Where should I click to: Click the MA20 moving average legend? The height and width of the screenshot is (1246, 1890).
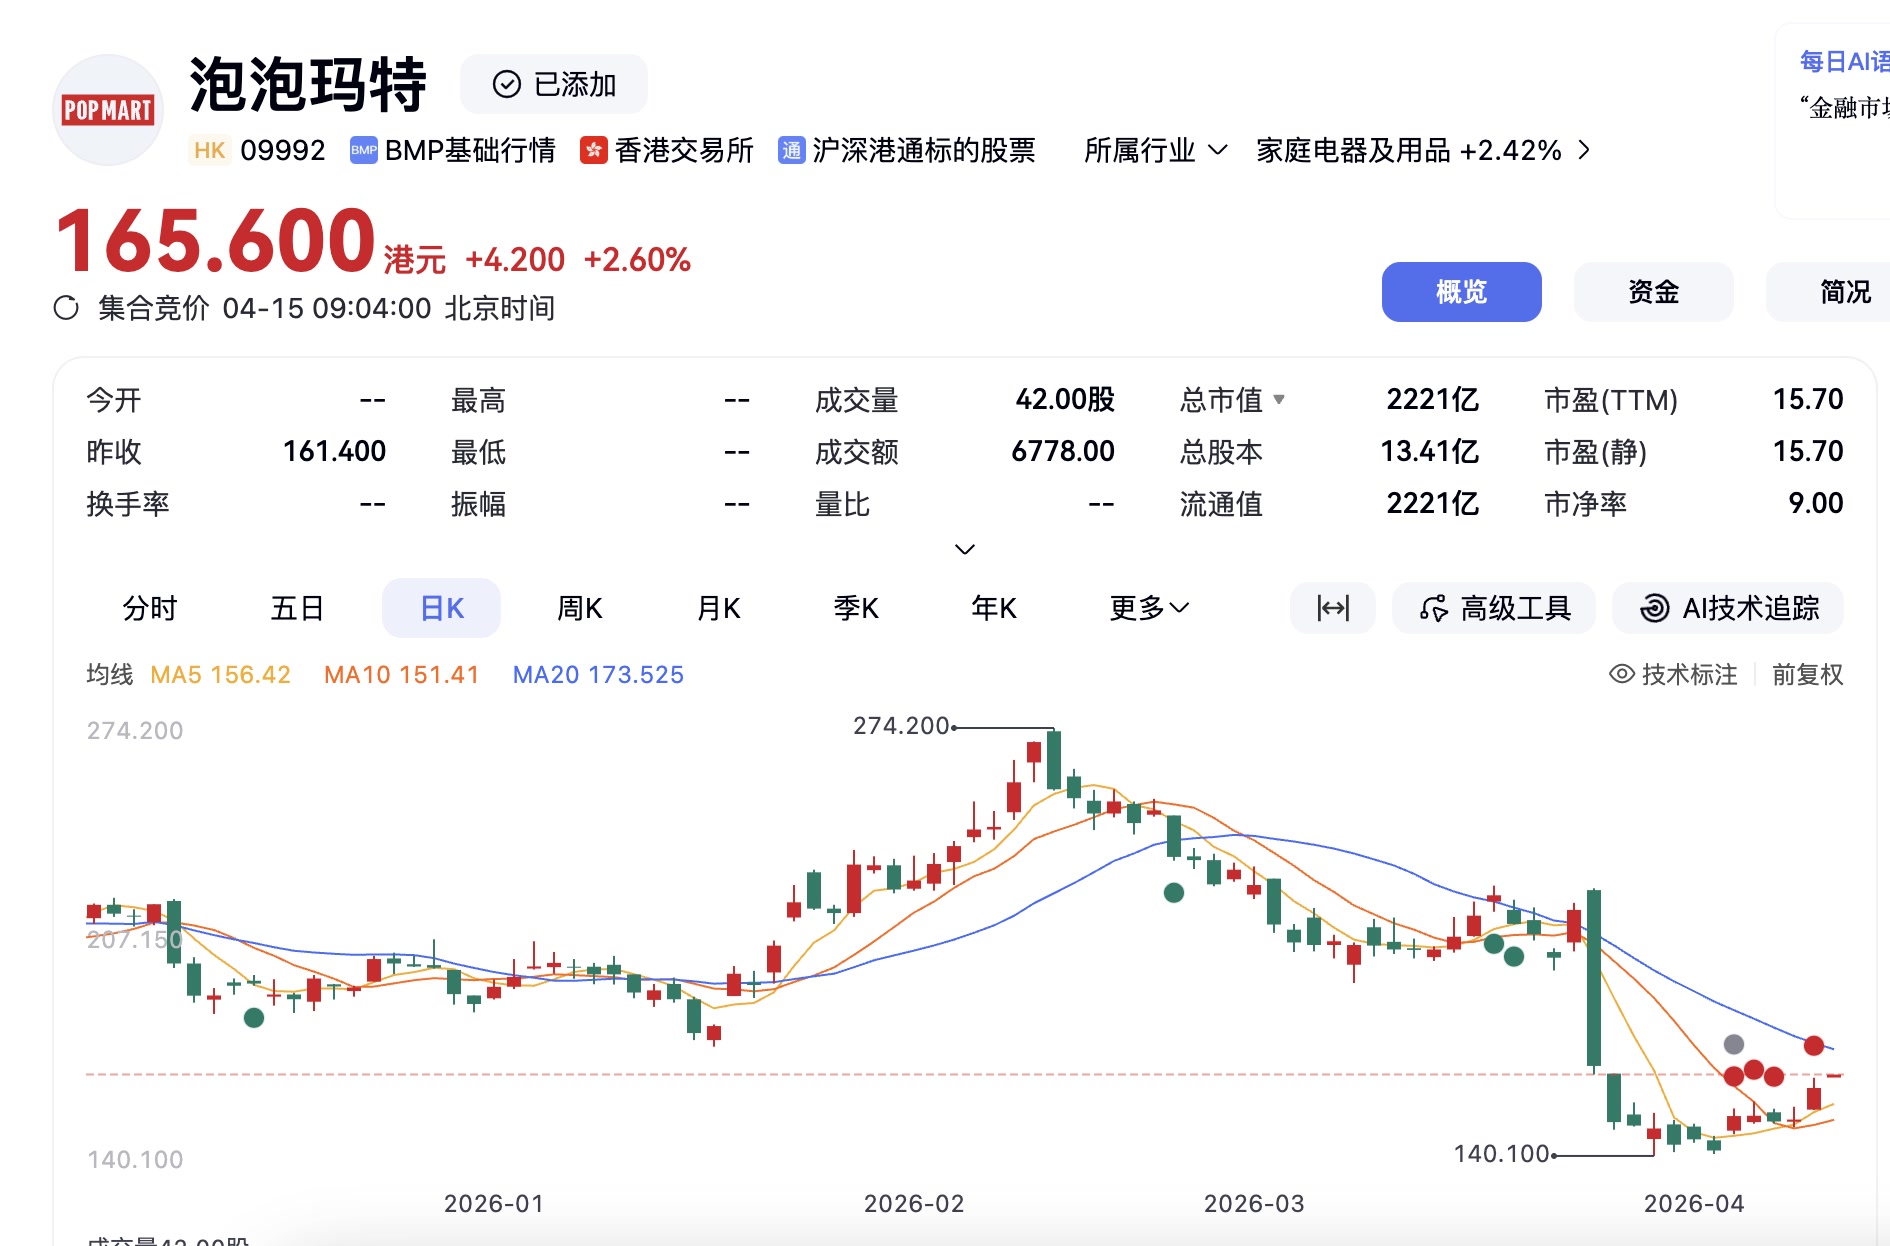(598, 674)
